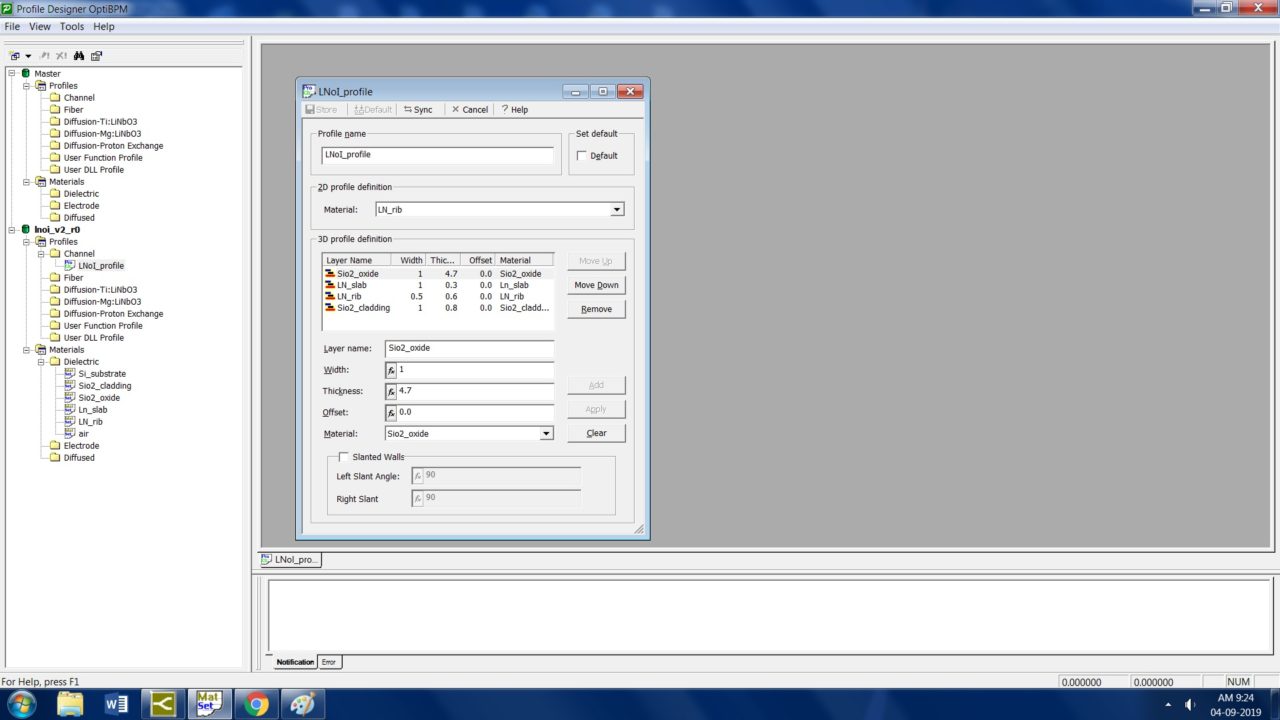The width and height of the screenshot is (1280, 720).
Task: Click the fx icon beside Thickness field
Action: point(391,392)
